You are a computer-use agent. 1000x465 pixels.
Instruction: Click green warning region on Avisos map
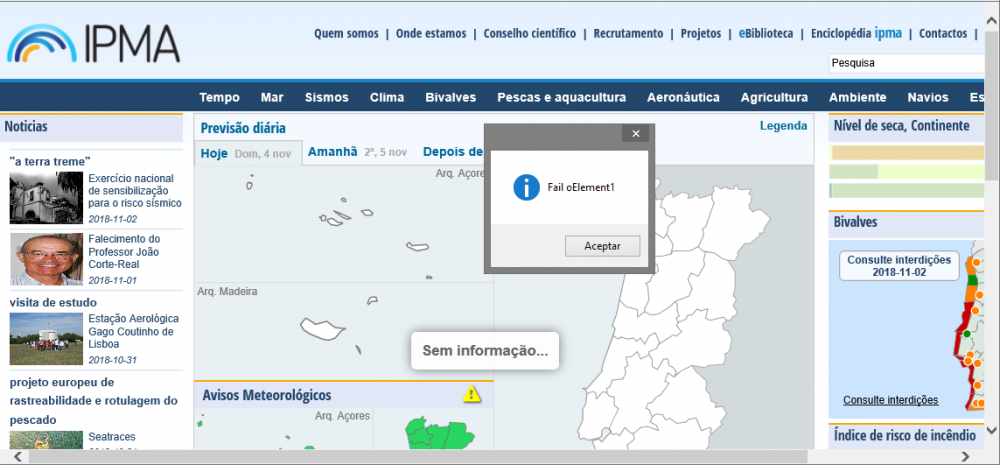[440, 434]
